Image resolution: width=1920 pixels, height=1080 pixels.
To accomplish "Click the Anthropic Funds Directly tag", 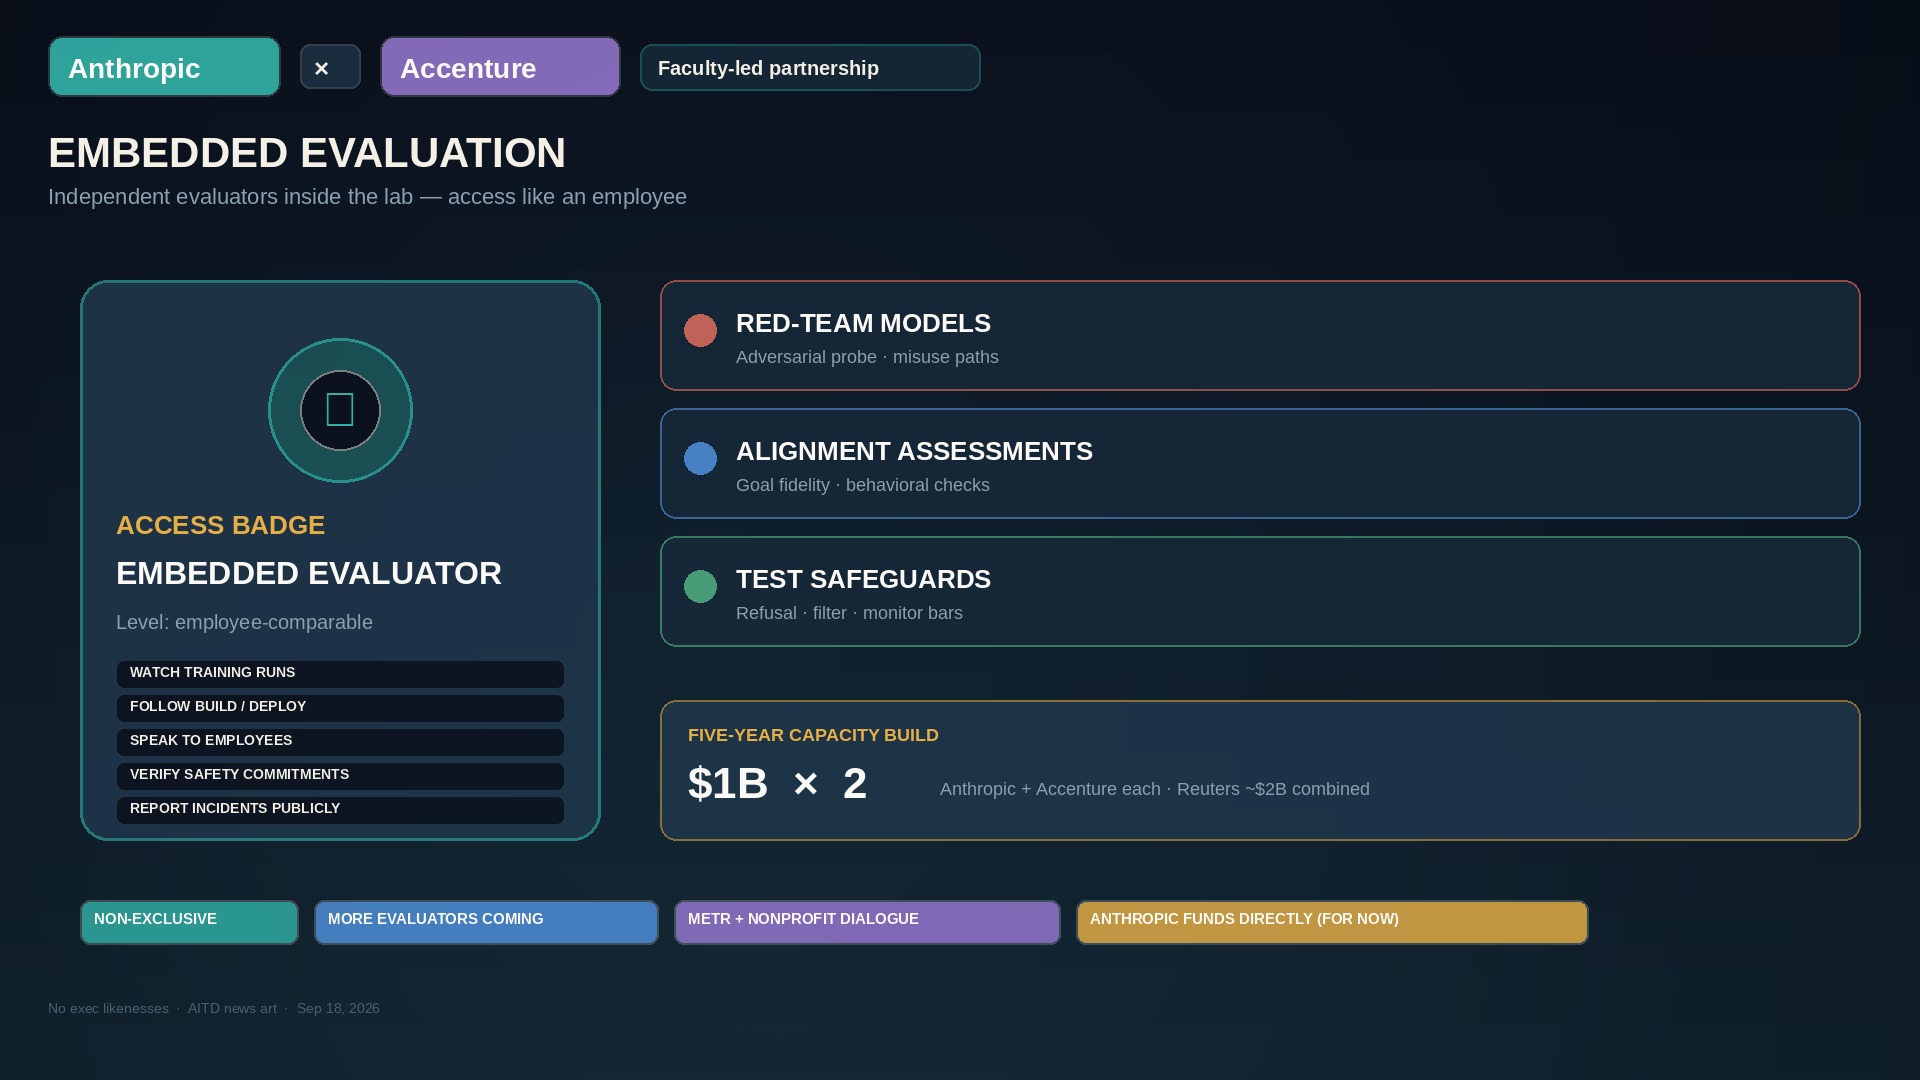I will point(1332,922).
